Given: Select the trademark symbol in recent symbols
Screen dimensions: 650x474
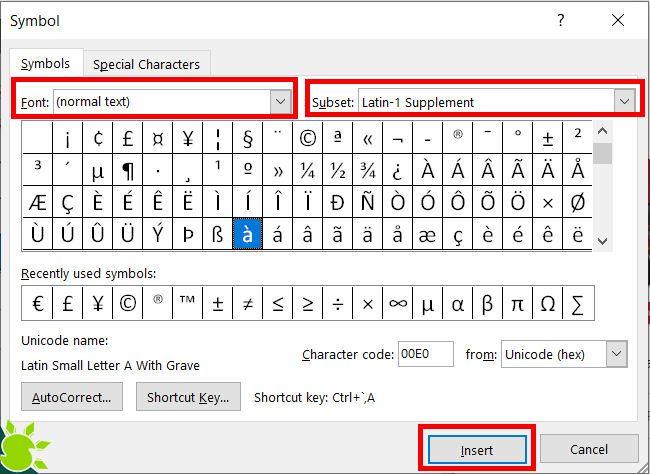Looking at the screenshot, I should pyautogui.click(x=187, y=303).
